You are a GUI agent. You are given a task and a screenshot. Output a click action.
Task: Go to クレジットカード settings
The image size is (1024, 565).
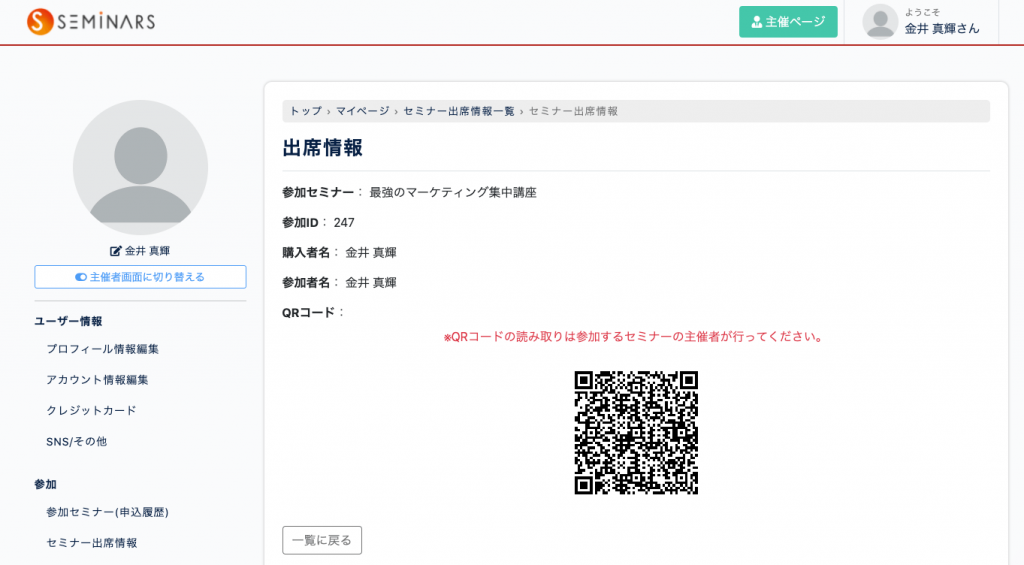pyautogui.click(x=91, y=410)
